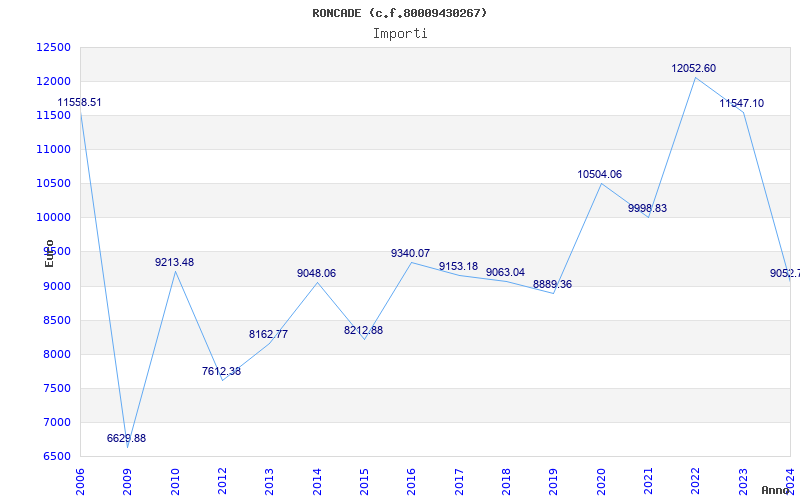Click the 11500 y-axis tick label
Viewport: 800px width, 500px height.
[54, 115]
